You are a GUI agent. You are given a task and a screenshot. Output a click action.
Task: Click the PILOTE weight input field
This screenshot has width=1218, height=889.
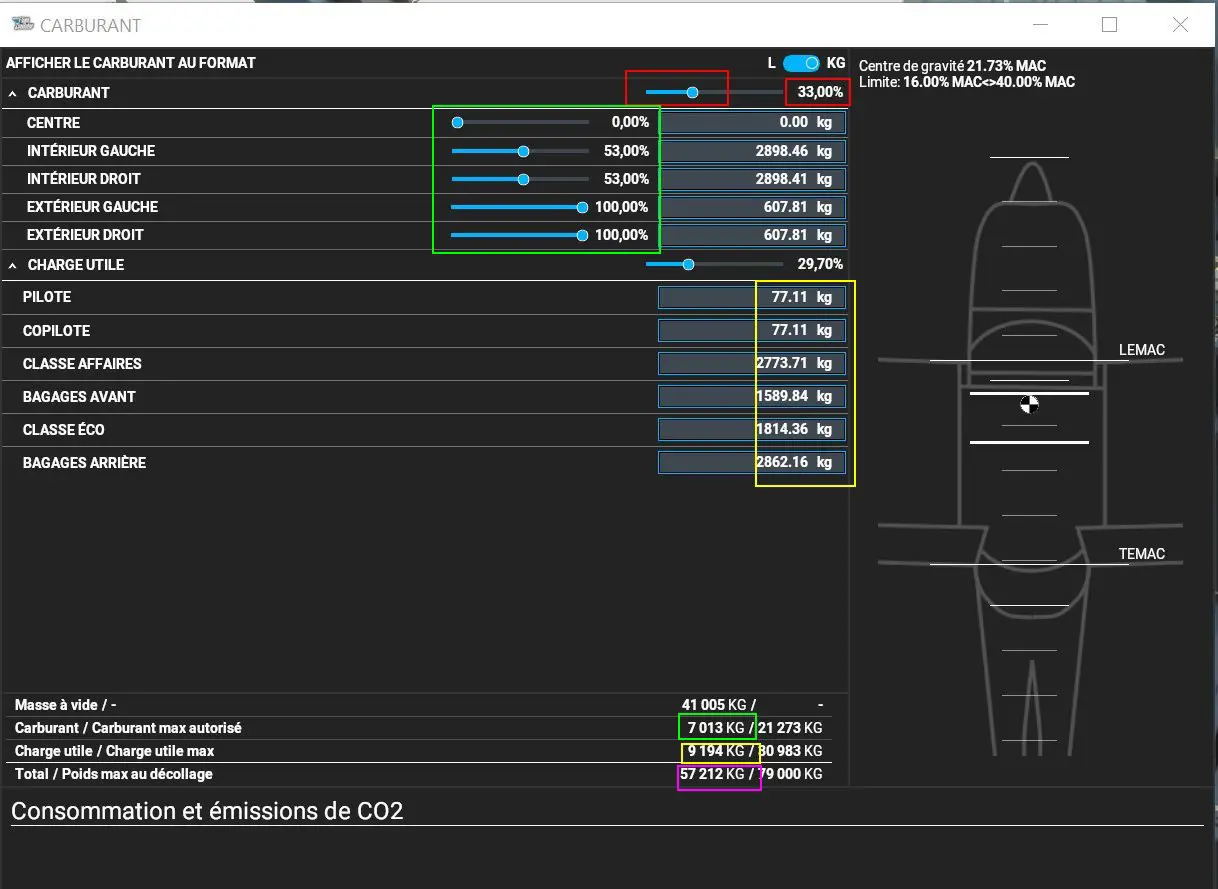(751, 298)
